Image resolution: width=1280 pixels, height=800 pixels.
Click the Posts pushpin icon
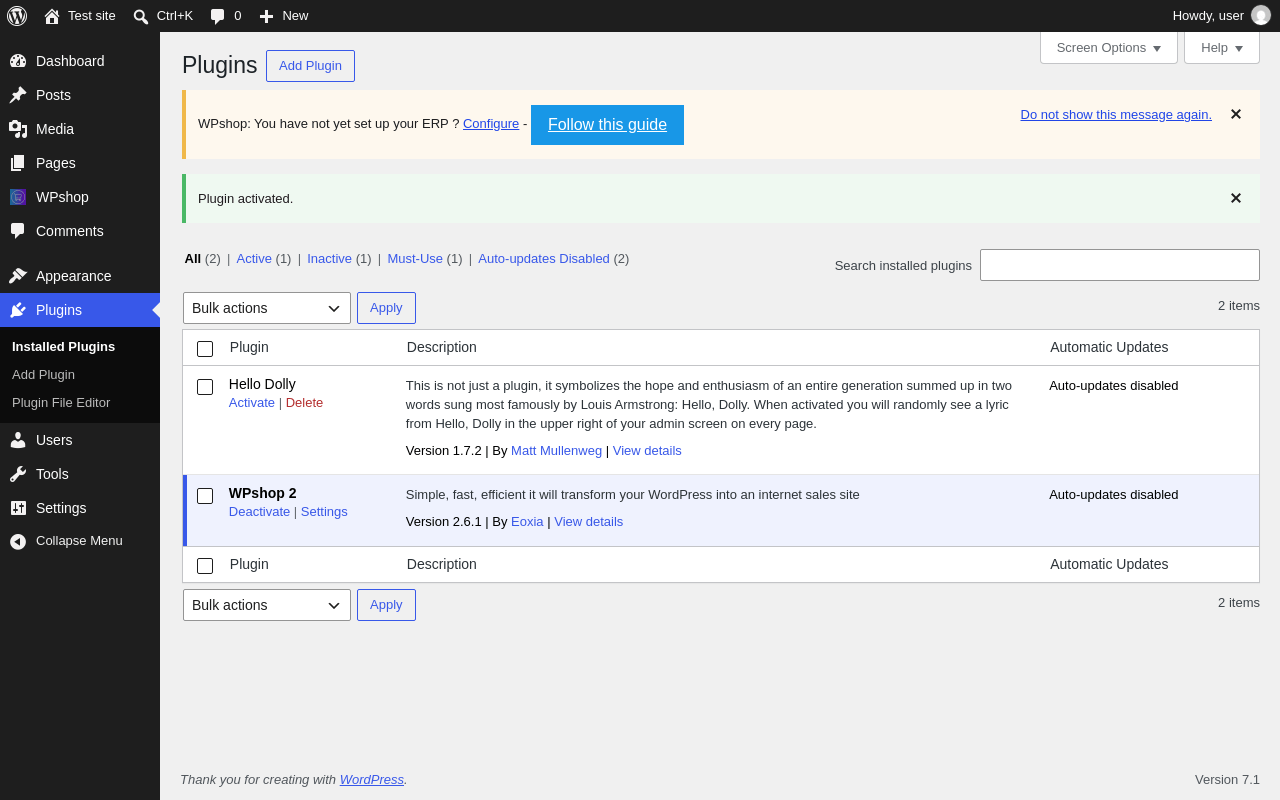(18, 95)
